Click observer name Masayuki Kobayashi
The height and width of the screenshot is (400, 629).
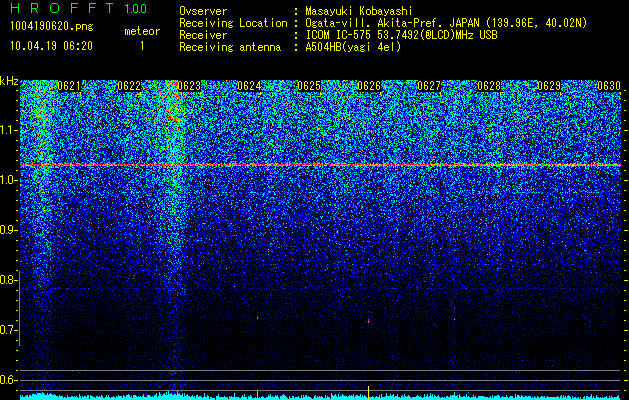coord(359,11)
